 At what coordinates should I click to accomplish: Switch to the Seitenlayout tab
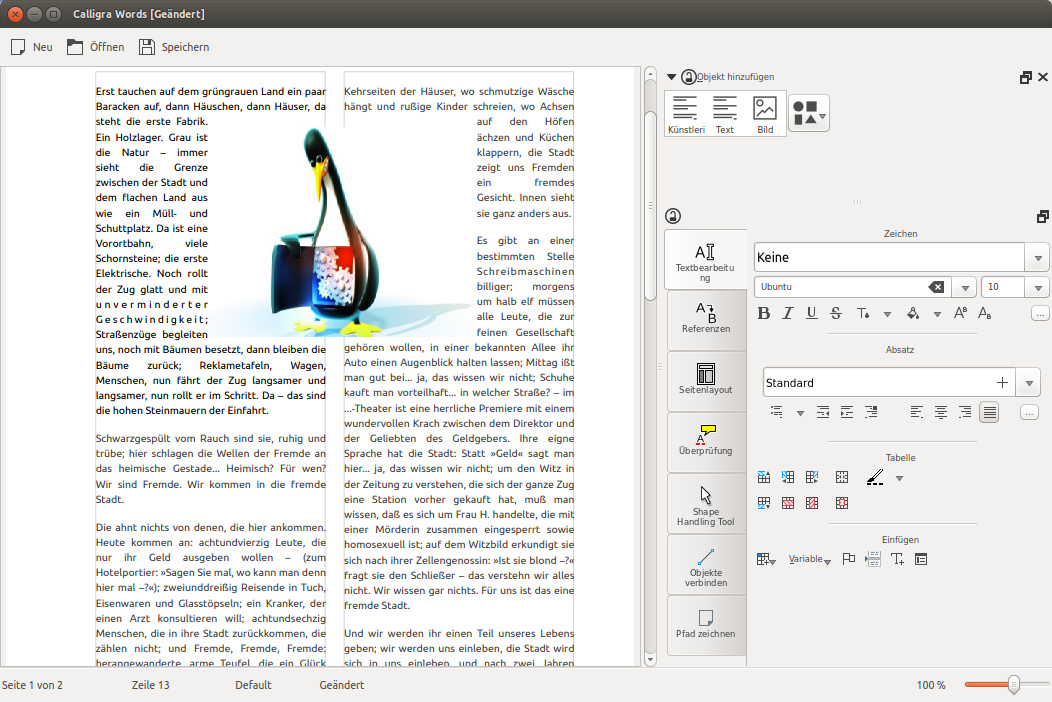click(706, 380)
